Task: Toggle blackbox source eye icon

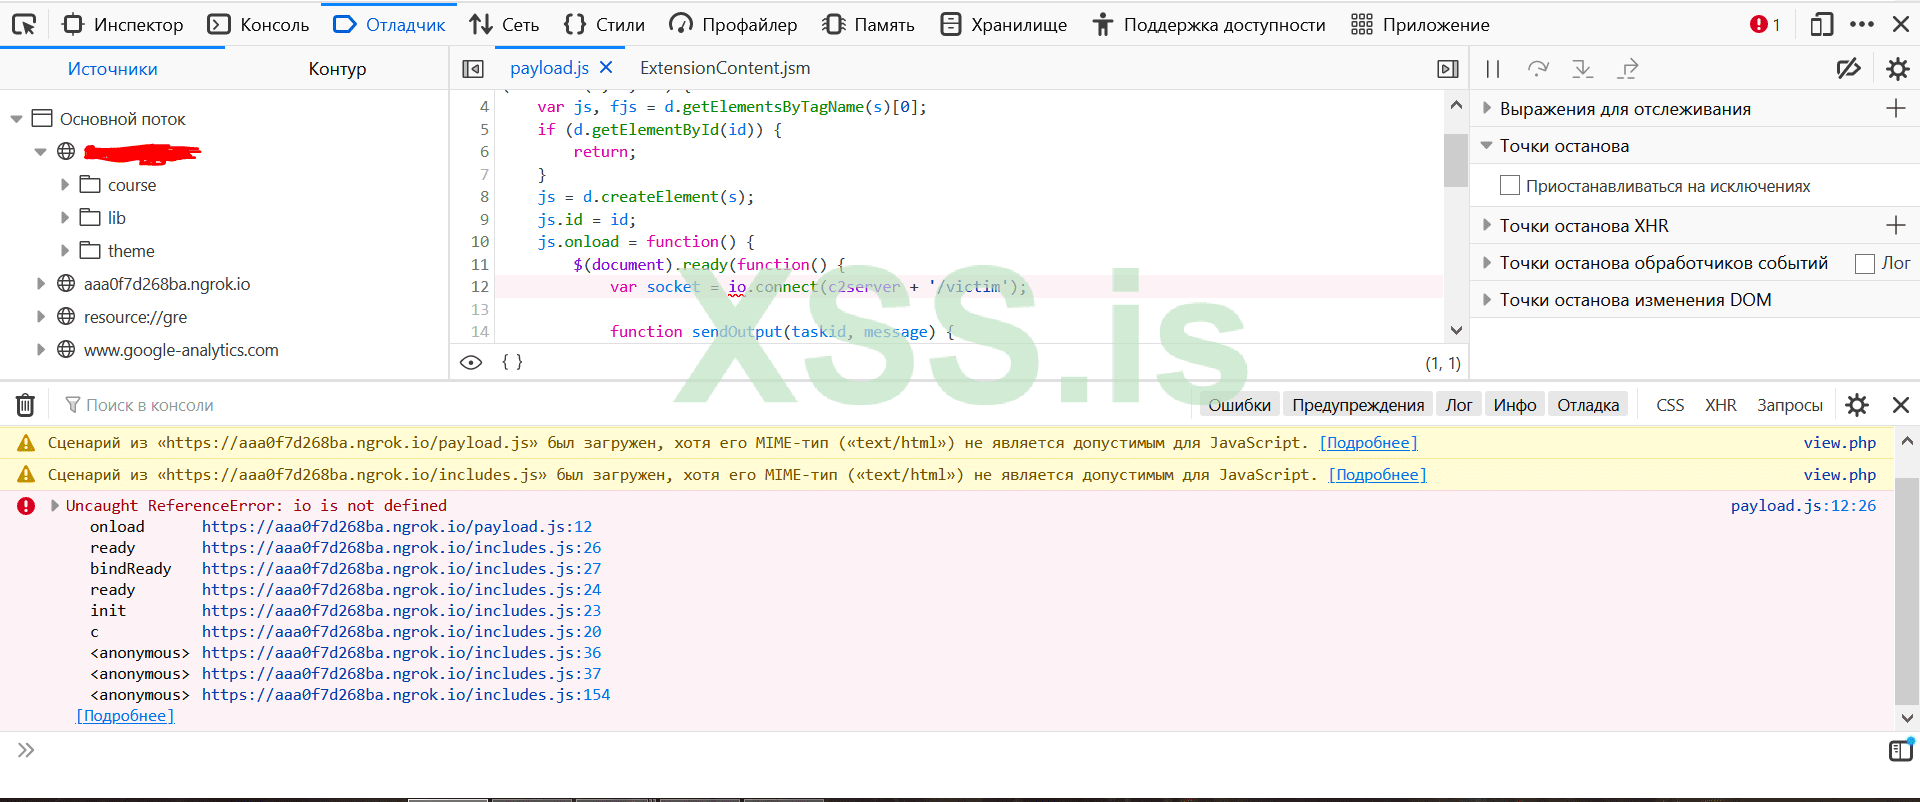Action: 471,362
